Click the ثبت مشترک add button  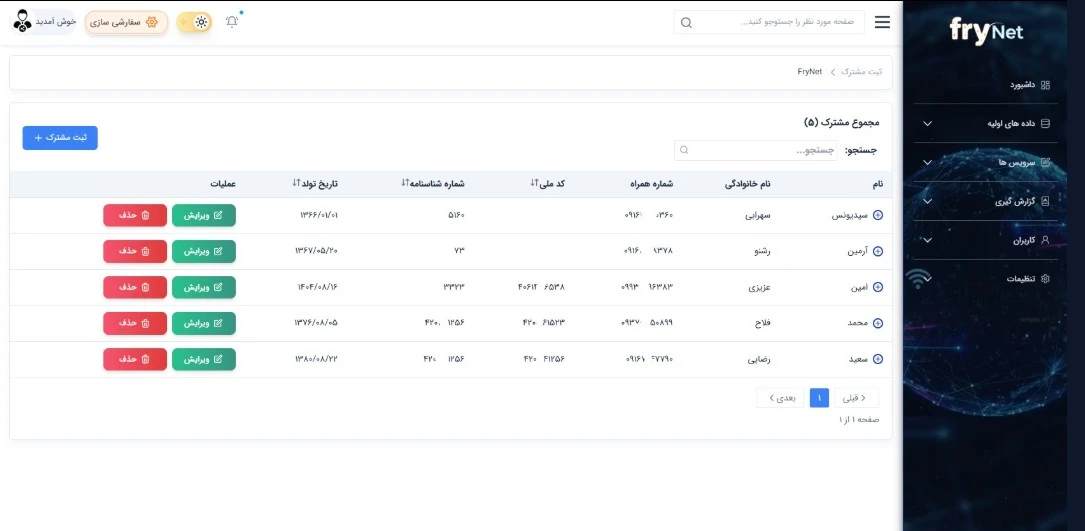(60, 138)
